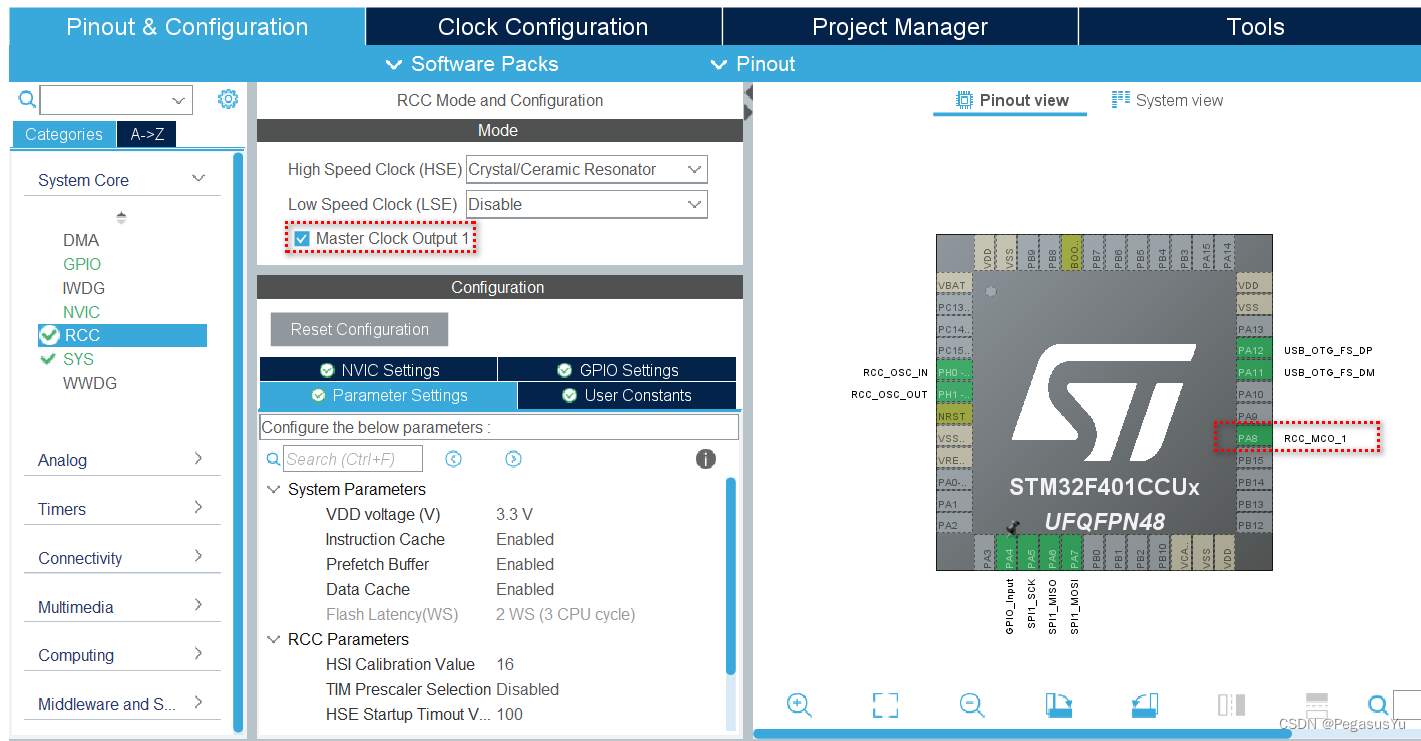1421x741 pixels.
Task: Go to previous parameter search result
Action: pos(453,459)
